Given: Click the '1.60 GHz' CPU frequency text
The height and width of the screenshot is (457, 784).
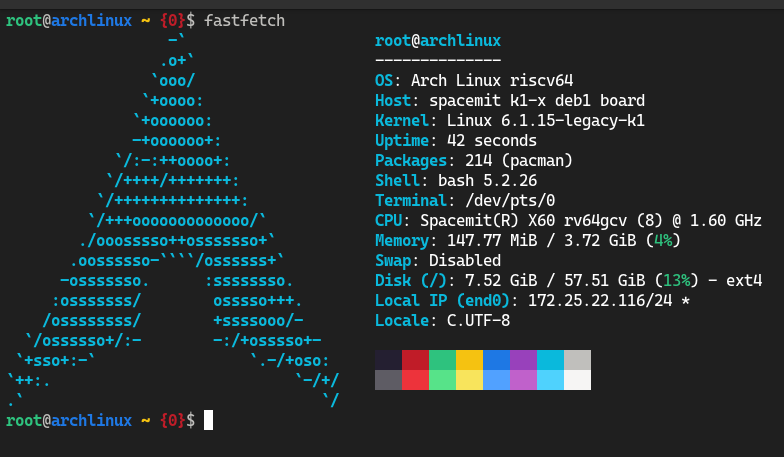Looking at the screenshot, I should coord(726,220).
